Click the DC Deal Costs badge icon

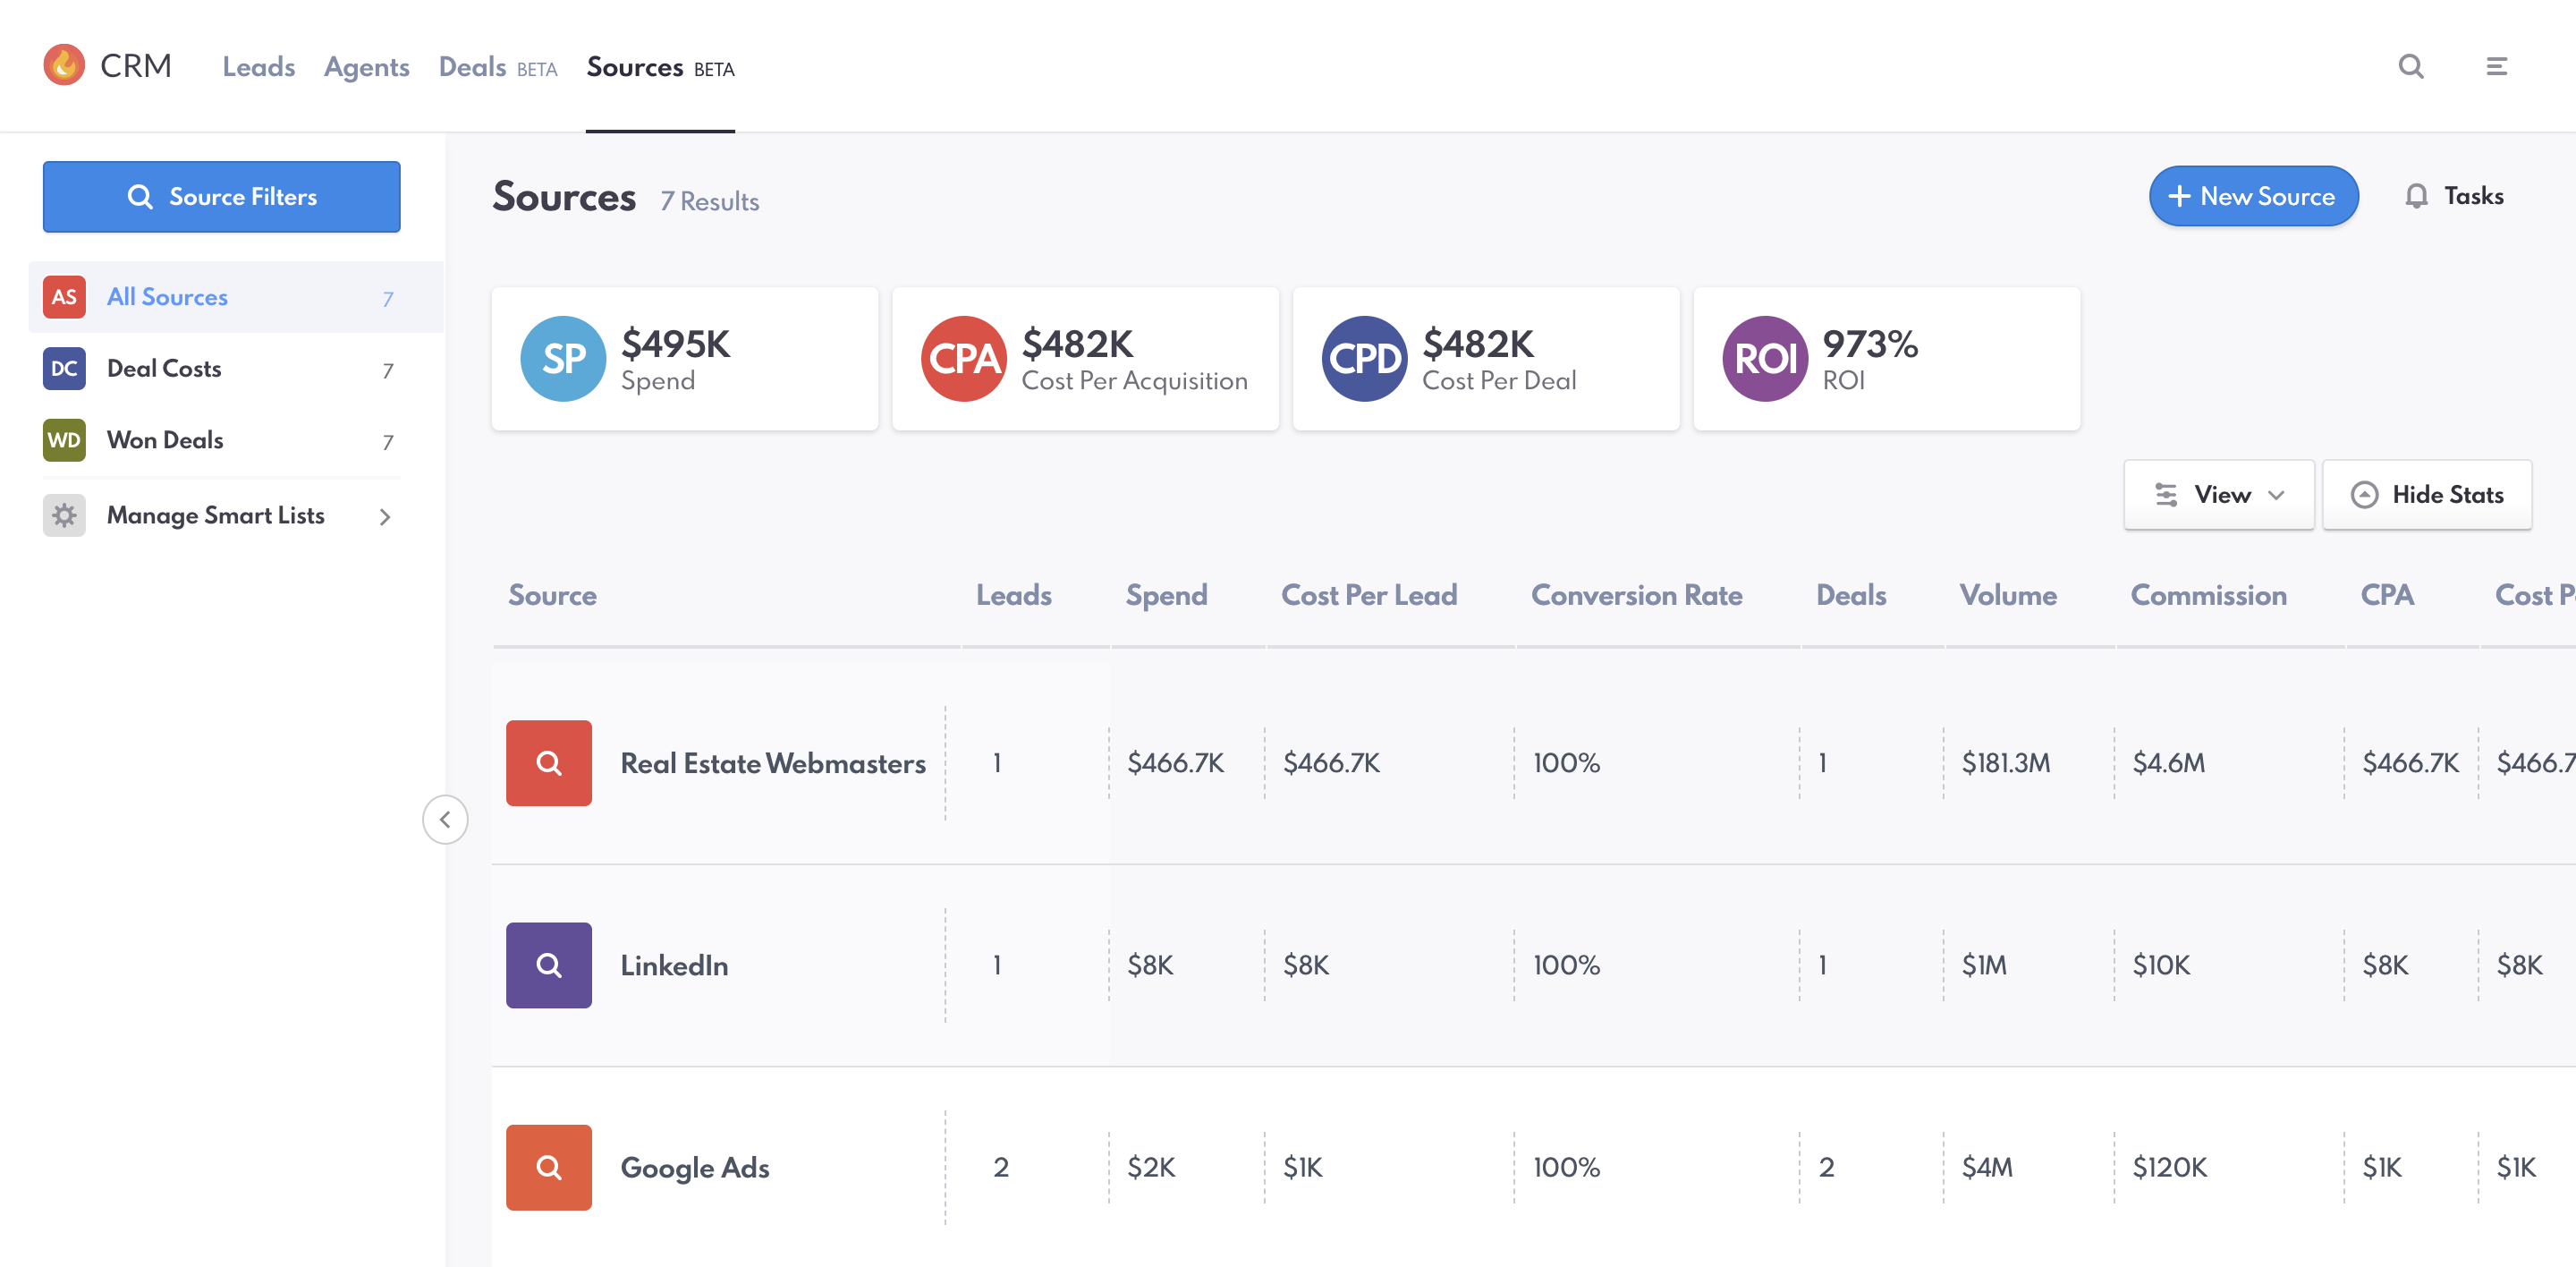coord(64,368)
